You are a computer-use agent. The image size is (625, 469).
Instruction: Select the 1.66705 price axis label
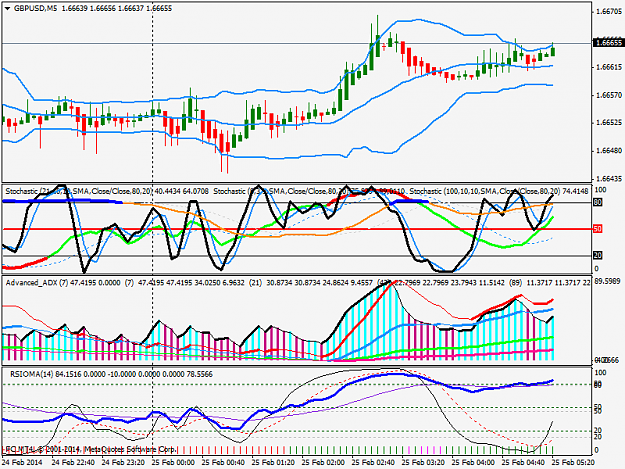click(x=608, y=12)
